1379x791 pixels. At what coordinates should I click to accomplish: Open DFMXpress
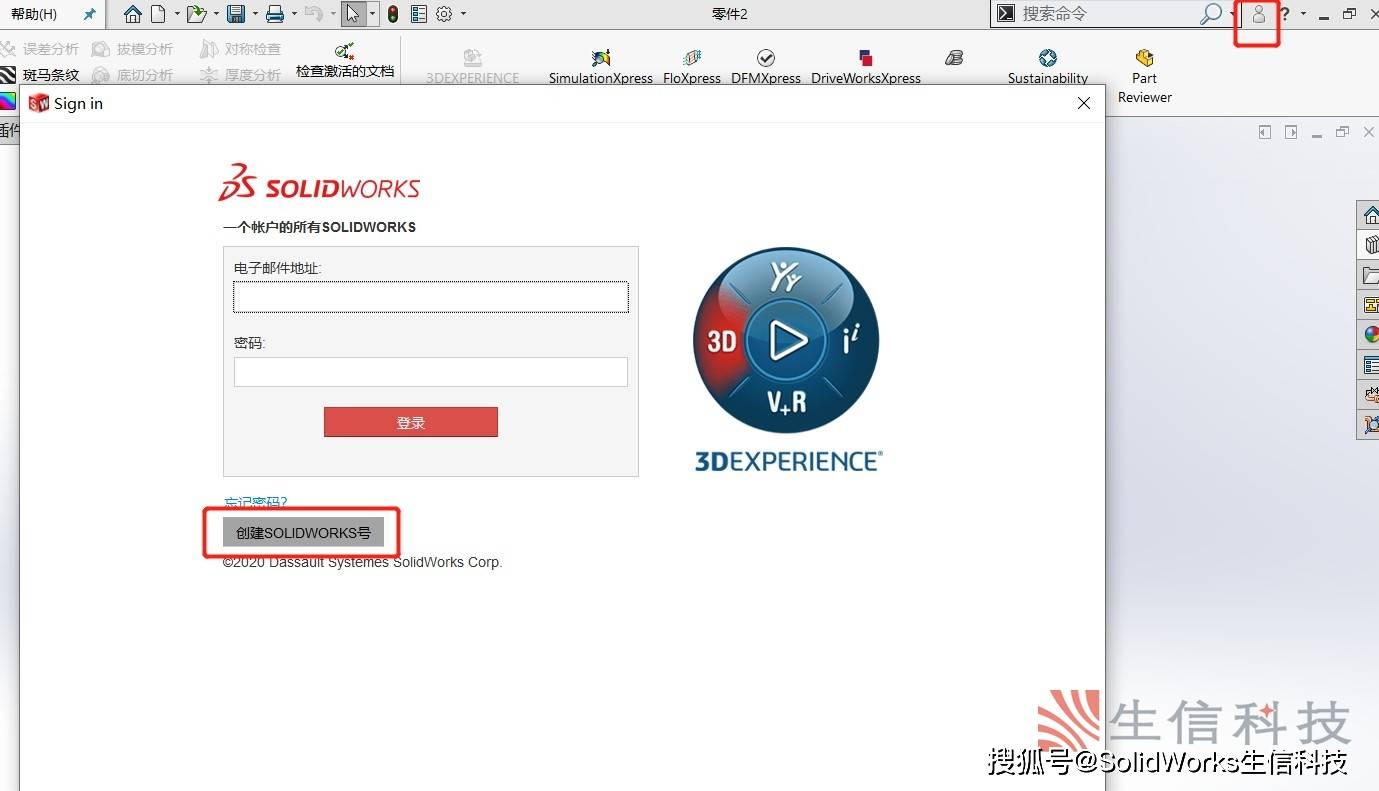click(x=765, y=60)
